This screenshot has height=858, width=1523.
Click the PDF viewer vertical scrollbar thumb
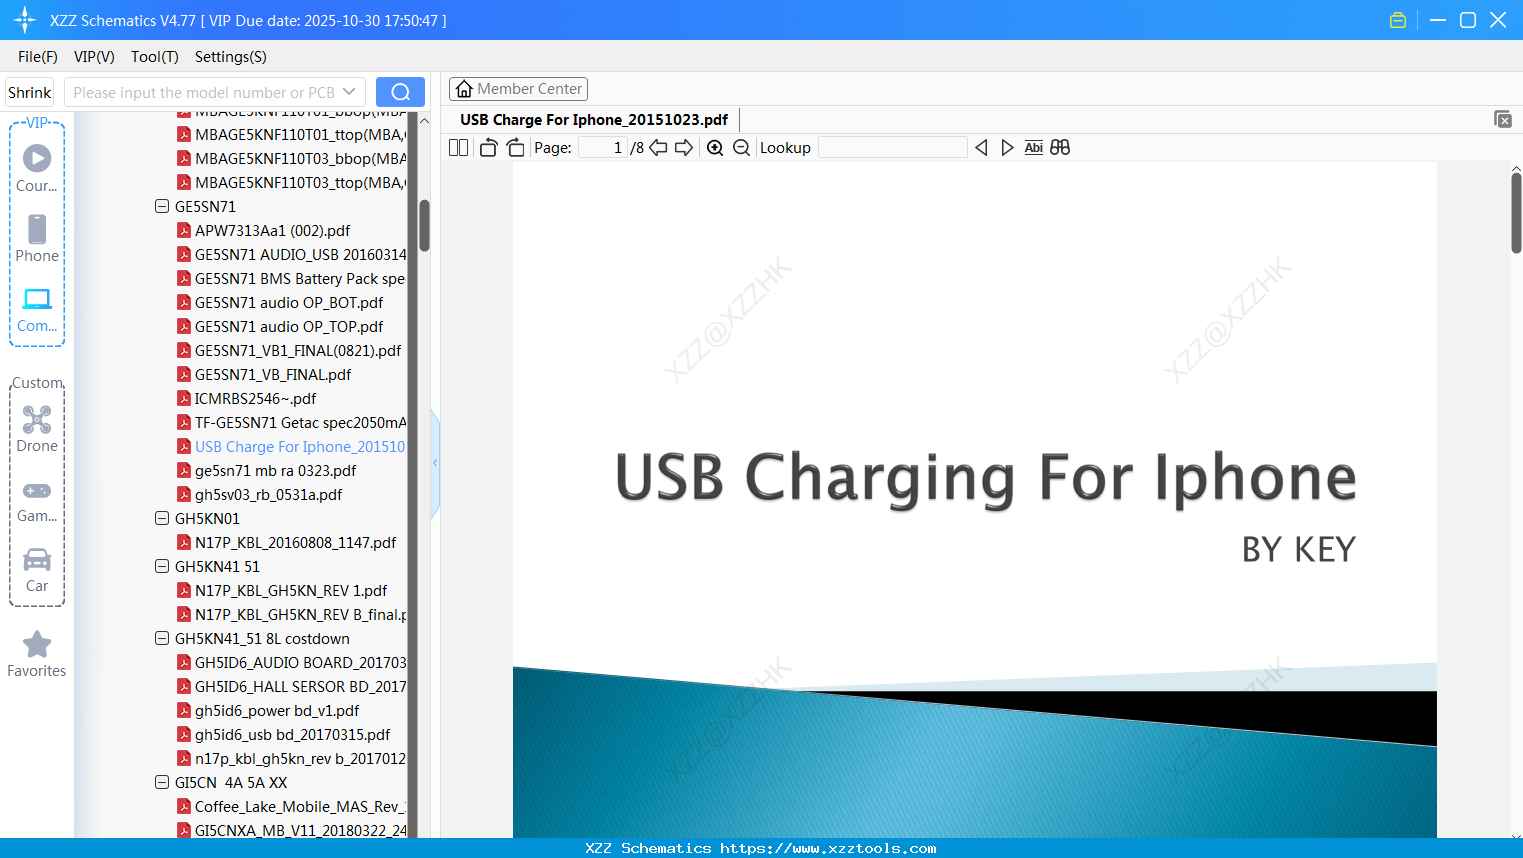[1516, 213]
